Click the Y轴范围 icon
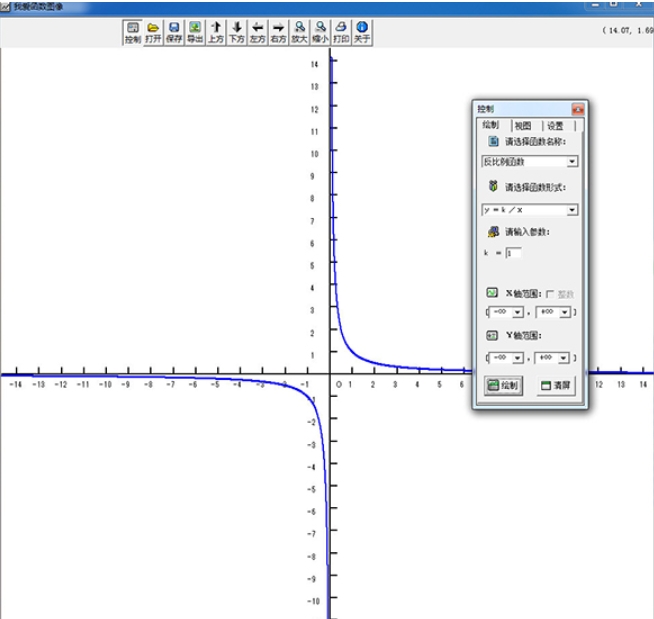This screenshot has width=654, height=619. [492, 335]
